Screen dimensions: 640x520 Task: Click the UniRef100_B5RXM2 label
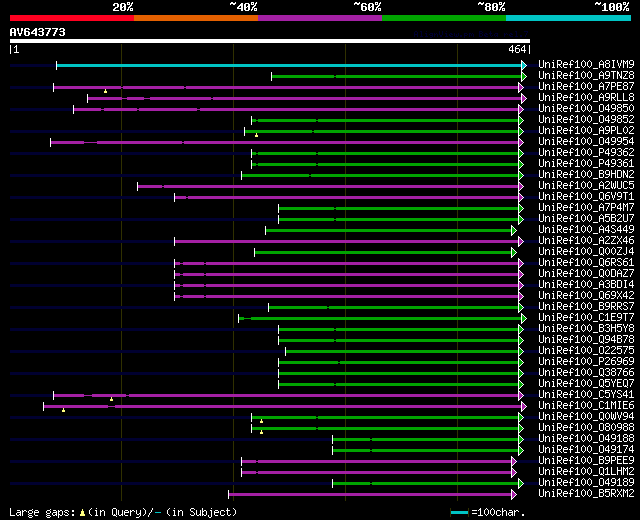coord(586,494)
